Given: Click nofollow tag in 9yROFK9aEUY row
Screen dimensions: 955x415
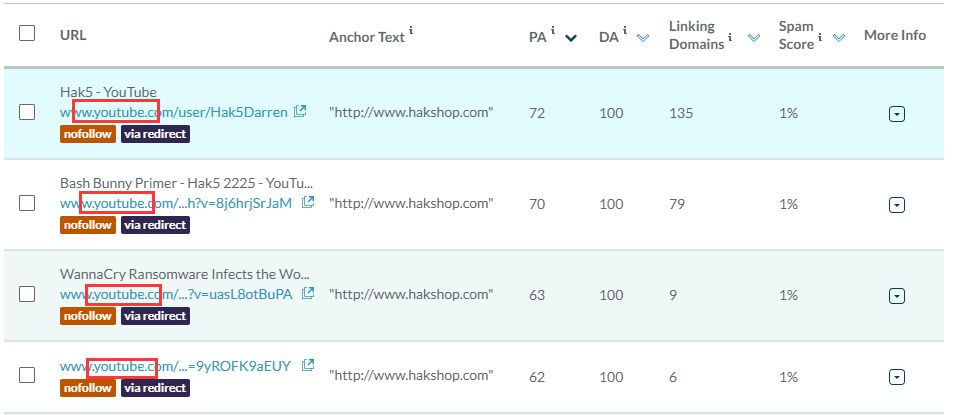Looking at the screenshot, I should pos(88,388).
